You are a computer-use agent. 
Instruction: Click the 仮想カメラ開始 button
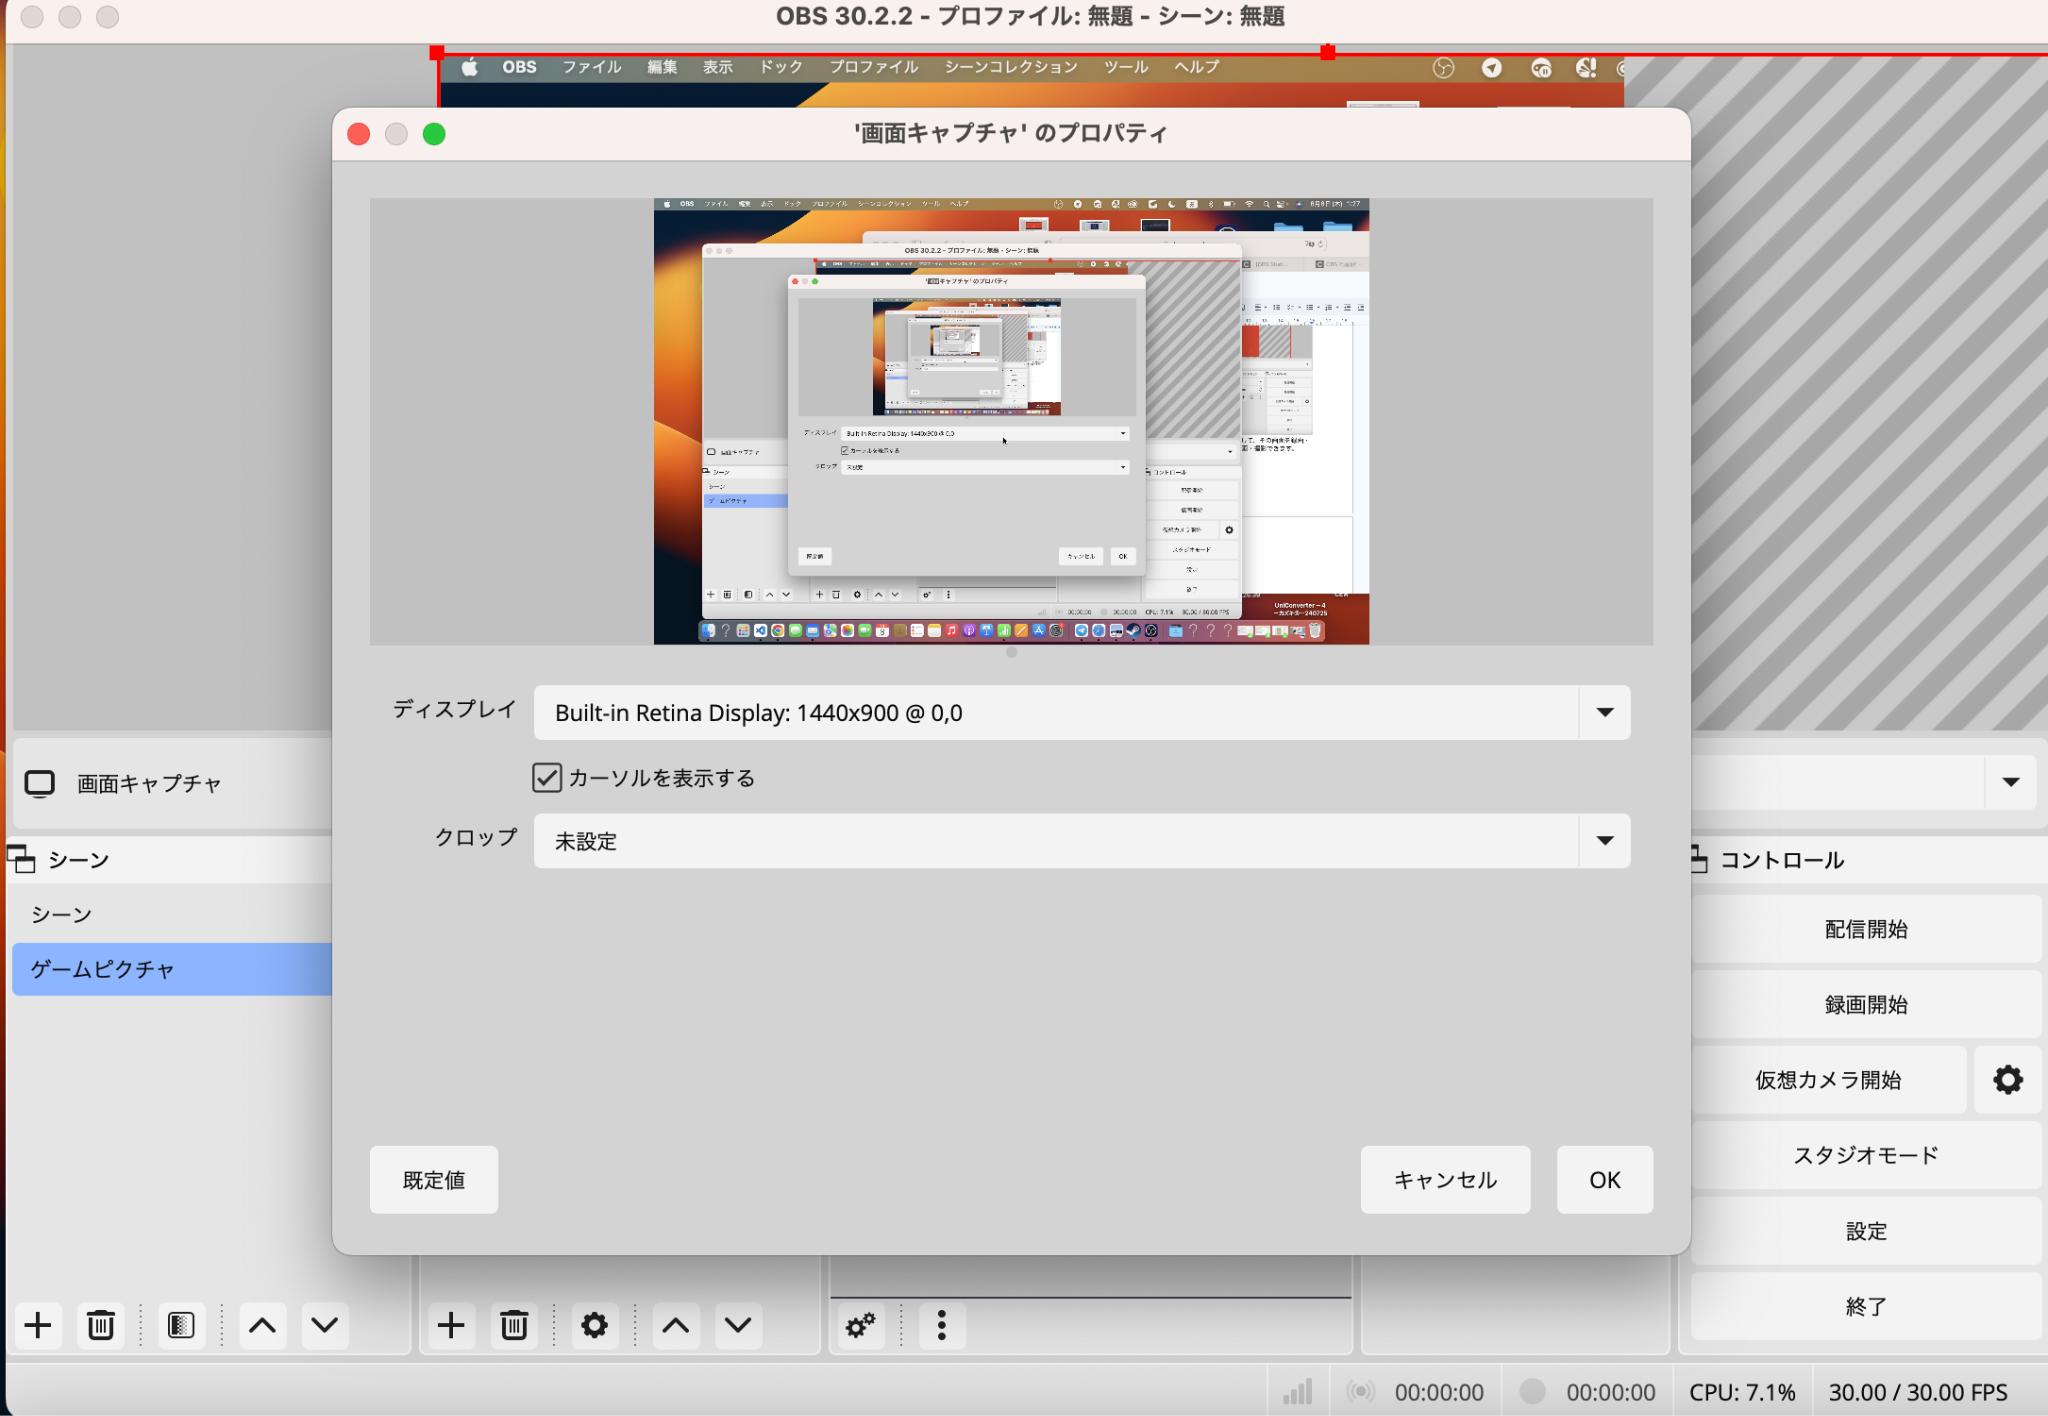[x=1828, y=1080]
